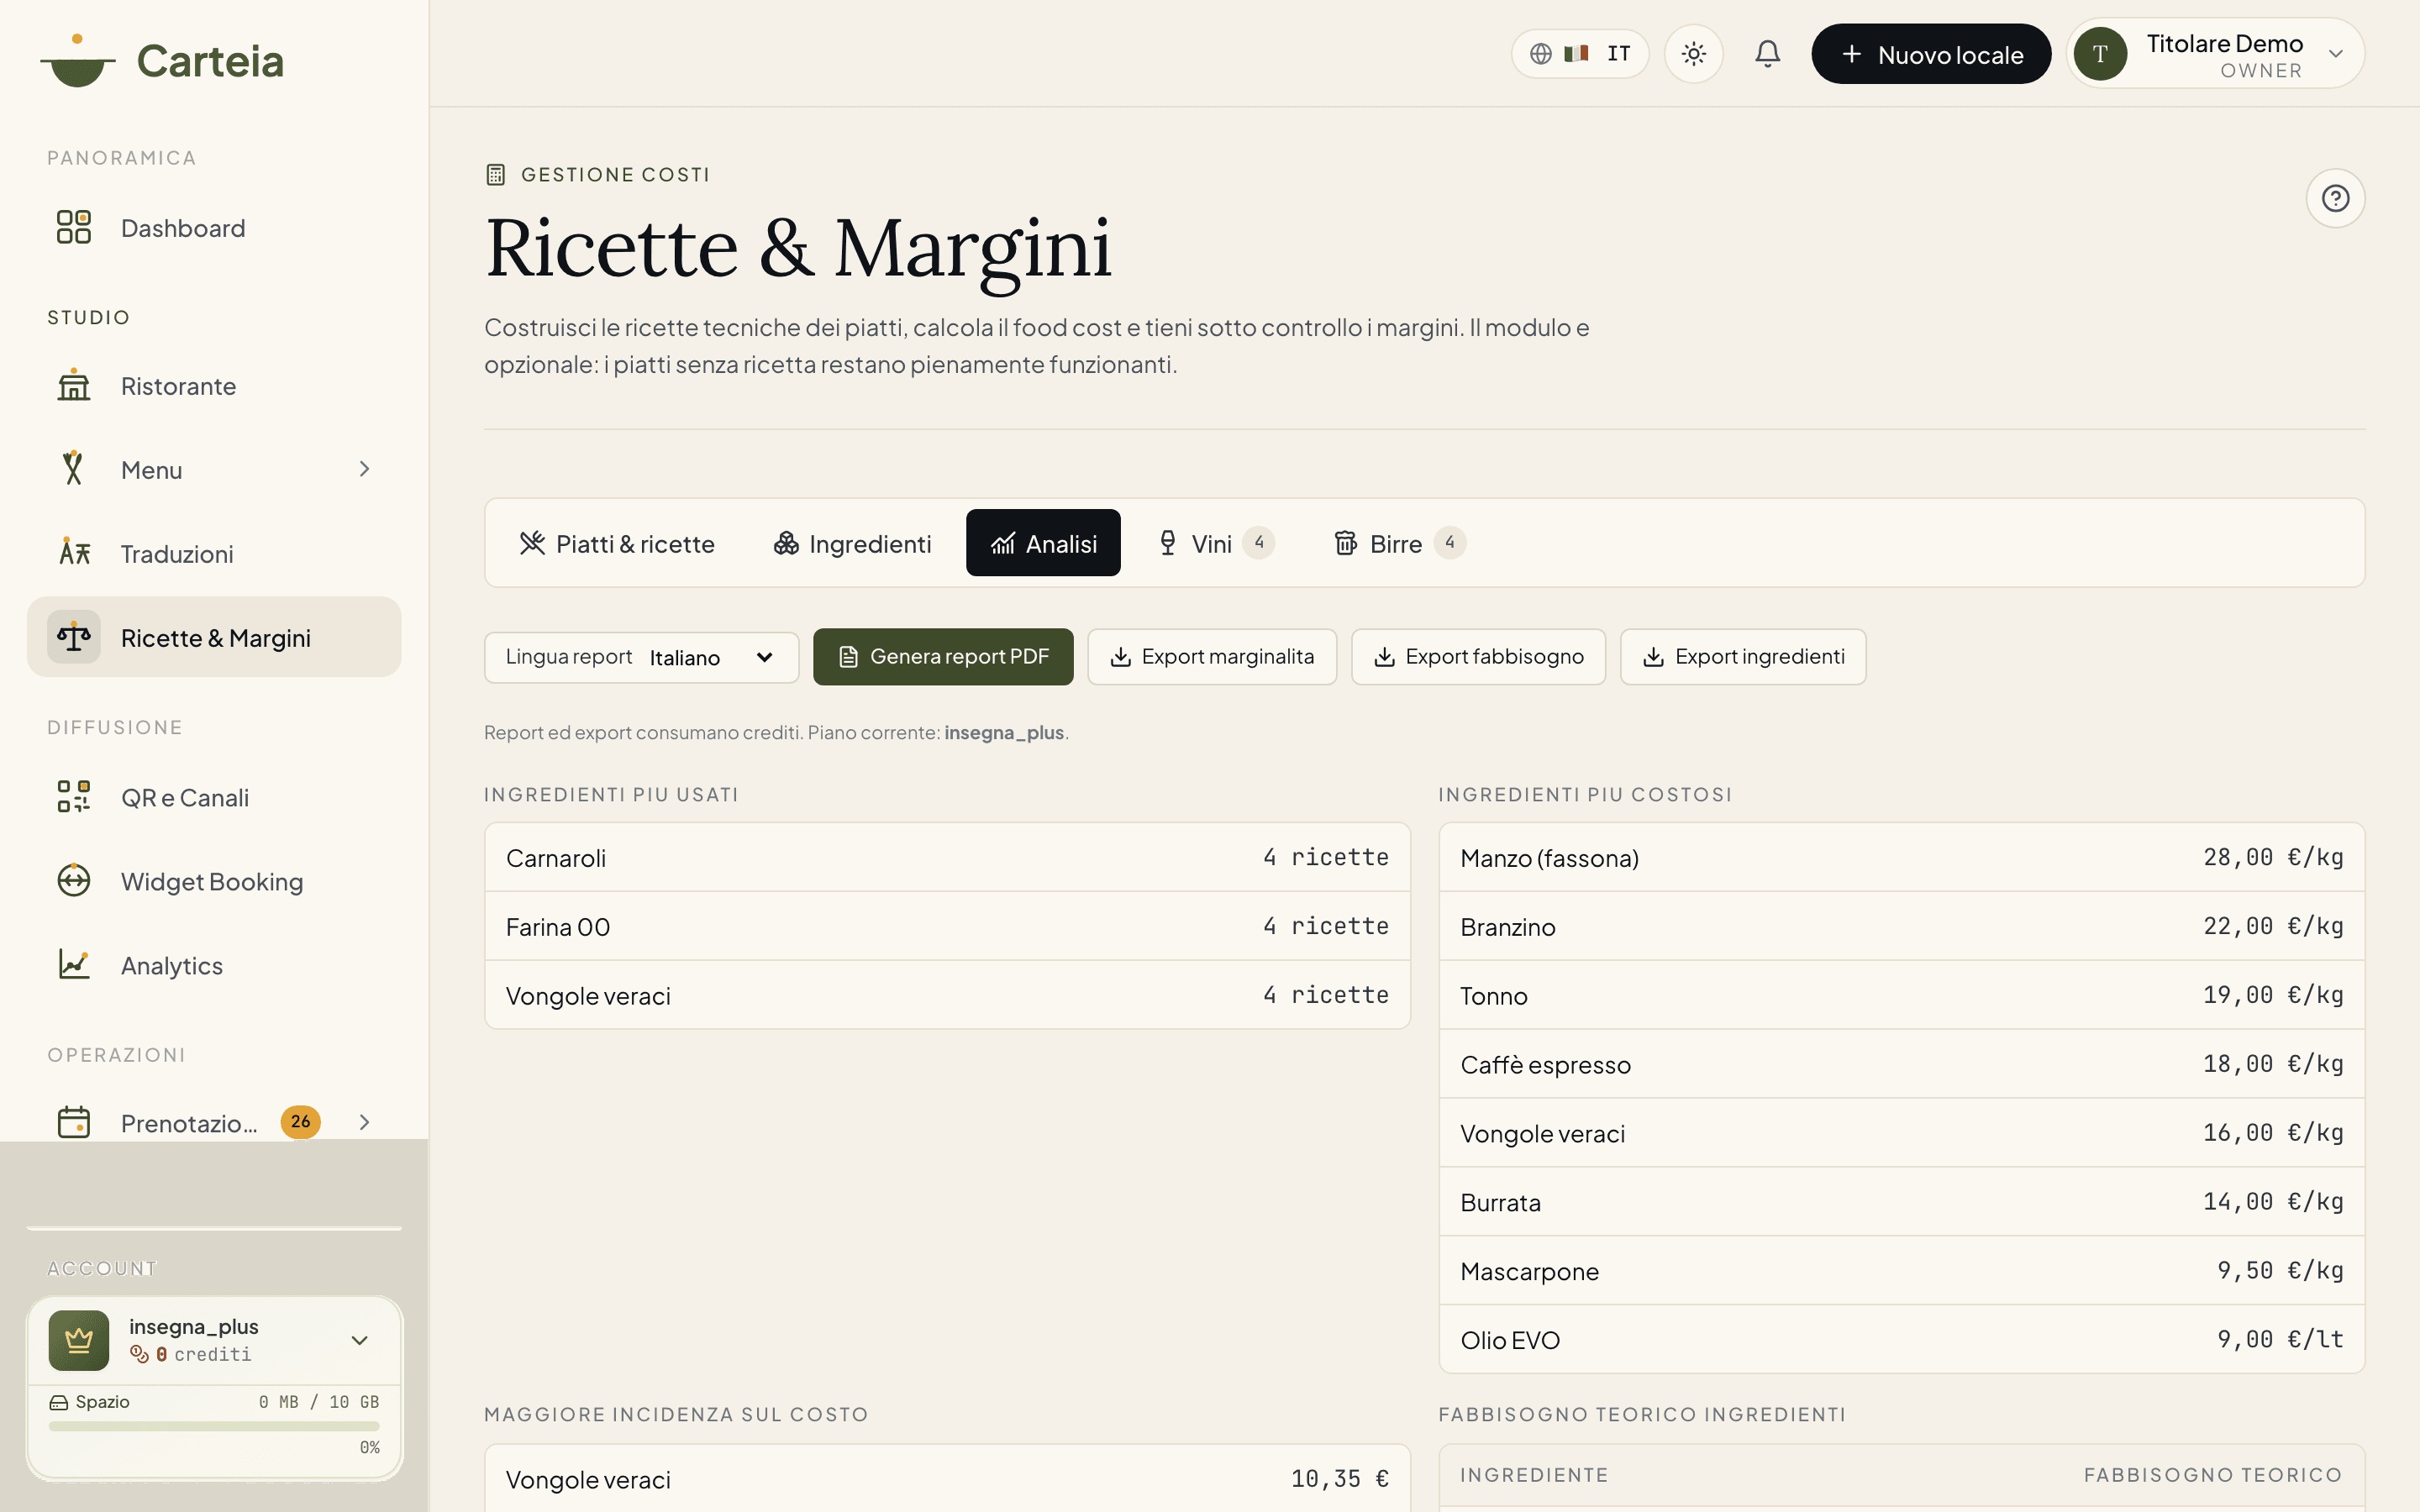This screenshot has width=2420, height=1512.
Task: Click Export marginalita button
Action: [x=1212, y=657]
